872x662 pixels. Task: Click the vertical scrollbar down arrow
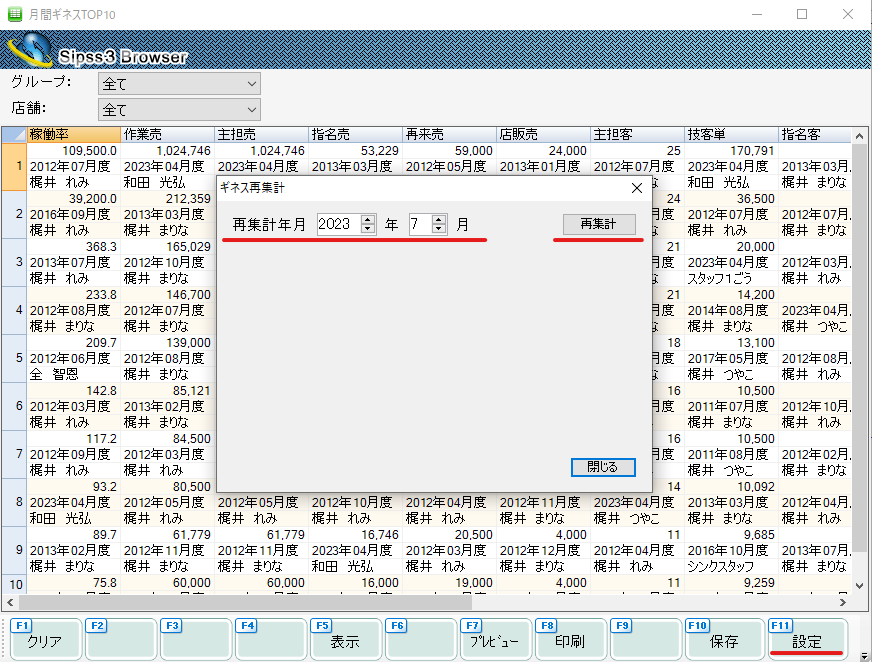pyautogui.click(x=859, y=586)
